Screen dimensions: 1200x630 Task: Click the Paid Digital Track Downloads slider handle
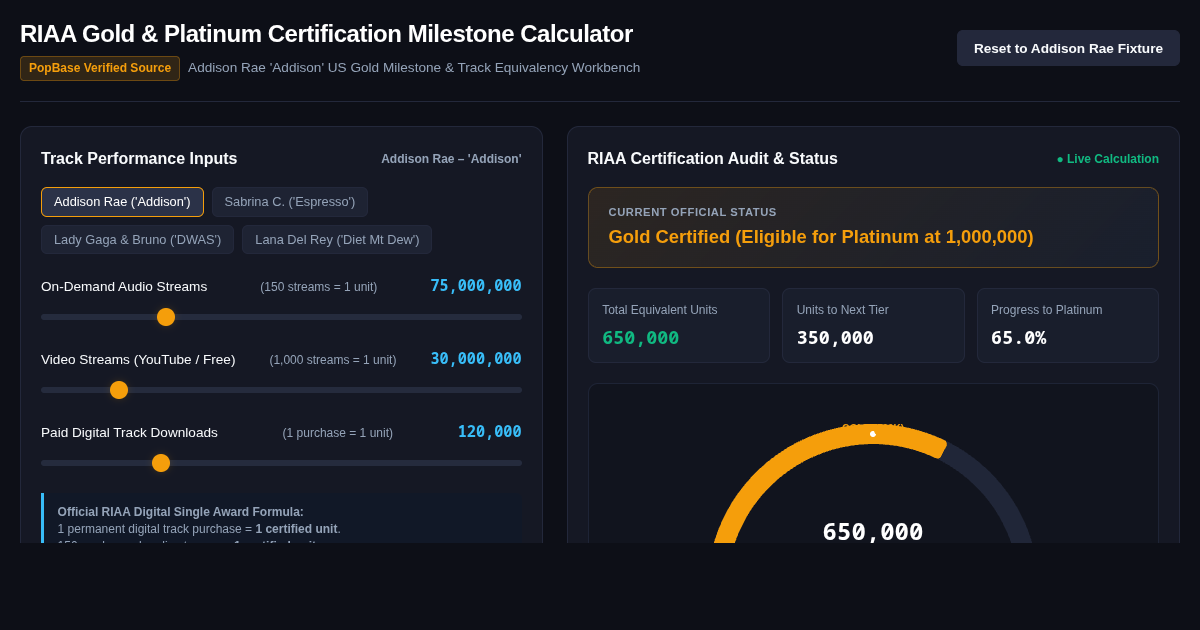(161, 463)
